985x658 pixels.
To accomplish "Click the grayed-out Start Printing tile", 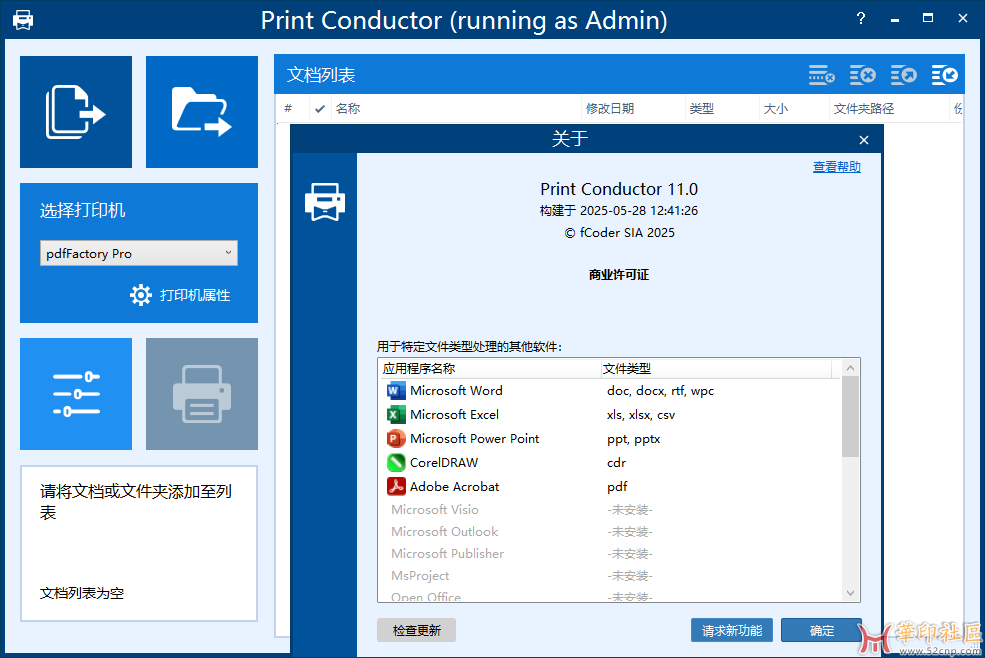I will (x=202, y=394).
